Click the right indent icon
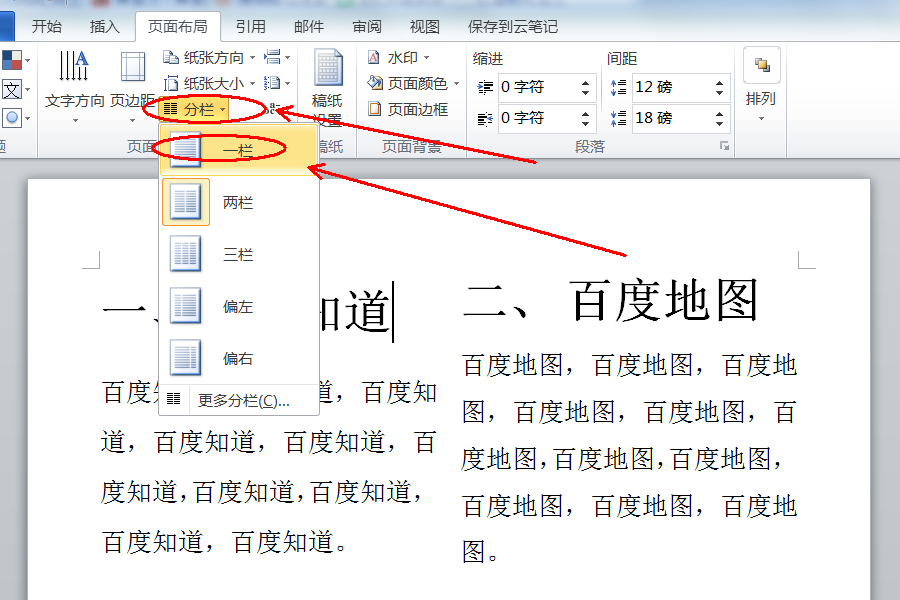 (x=485, y=119)
